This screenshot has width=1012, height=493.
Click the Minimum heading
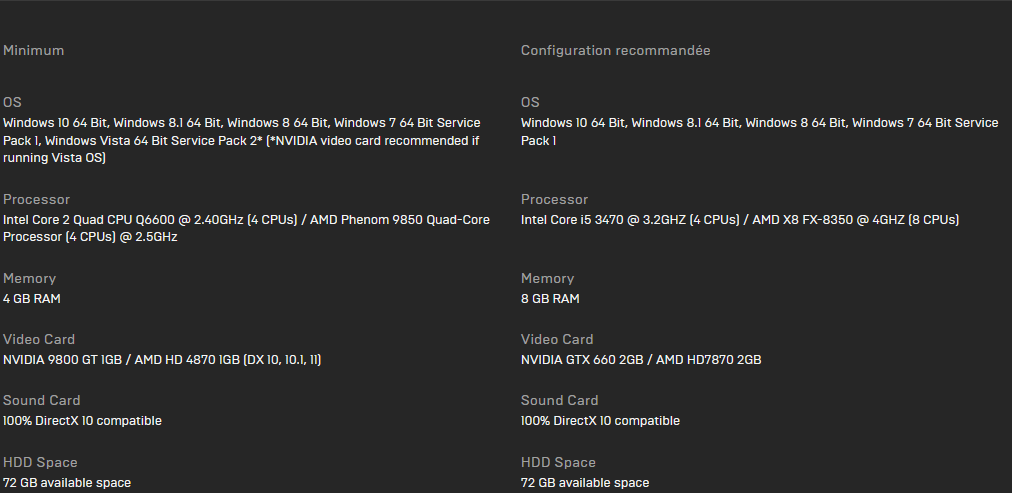click(34, 50)
